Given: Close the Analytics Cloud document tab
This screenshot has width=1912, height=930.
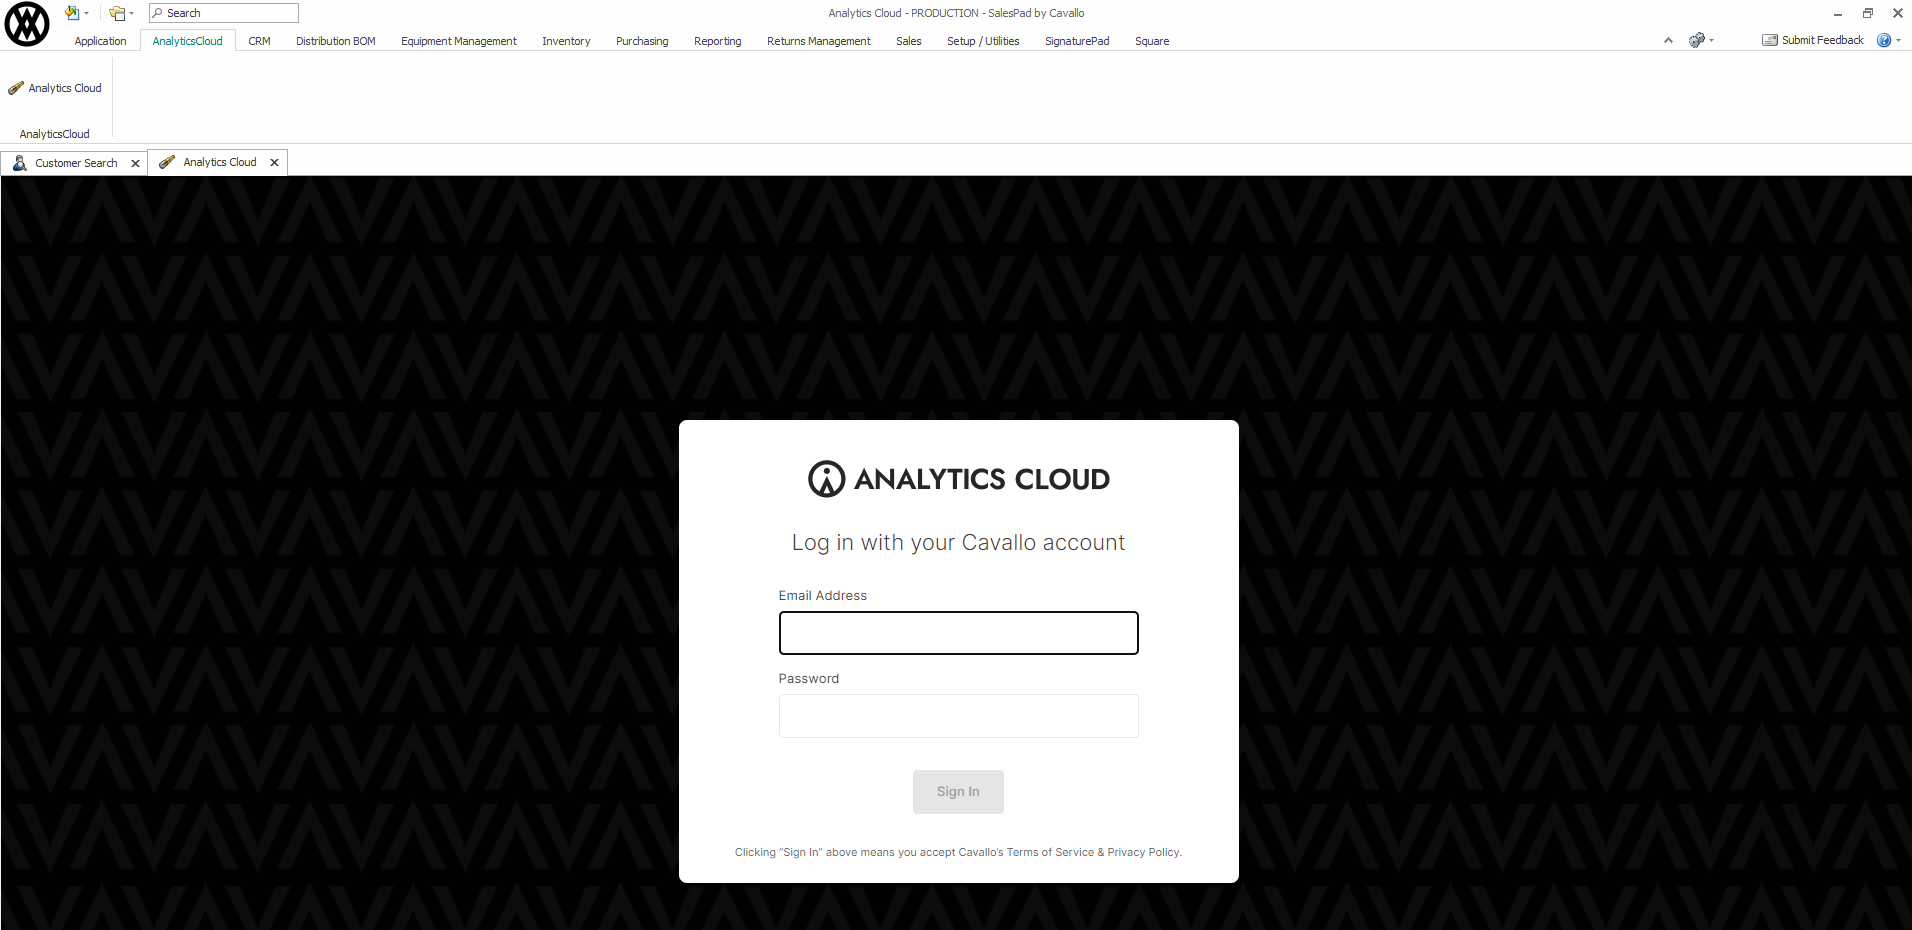Looking at the screenshot, I should (x=274, y=162).
